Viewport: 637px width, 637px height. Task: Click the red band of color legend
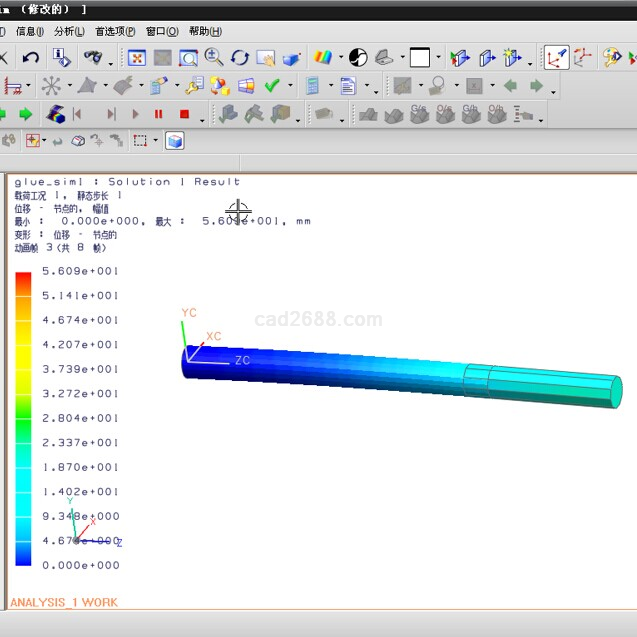[23, 278]
